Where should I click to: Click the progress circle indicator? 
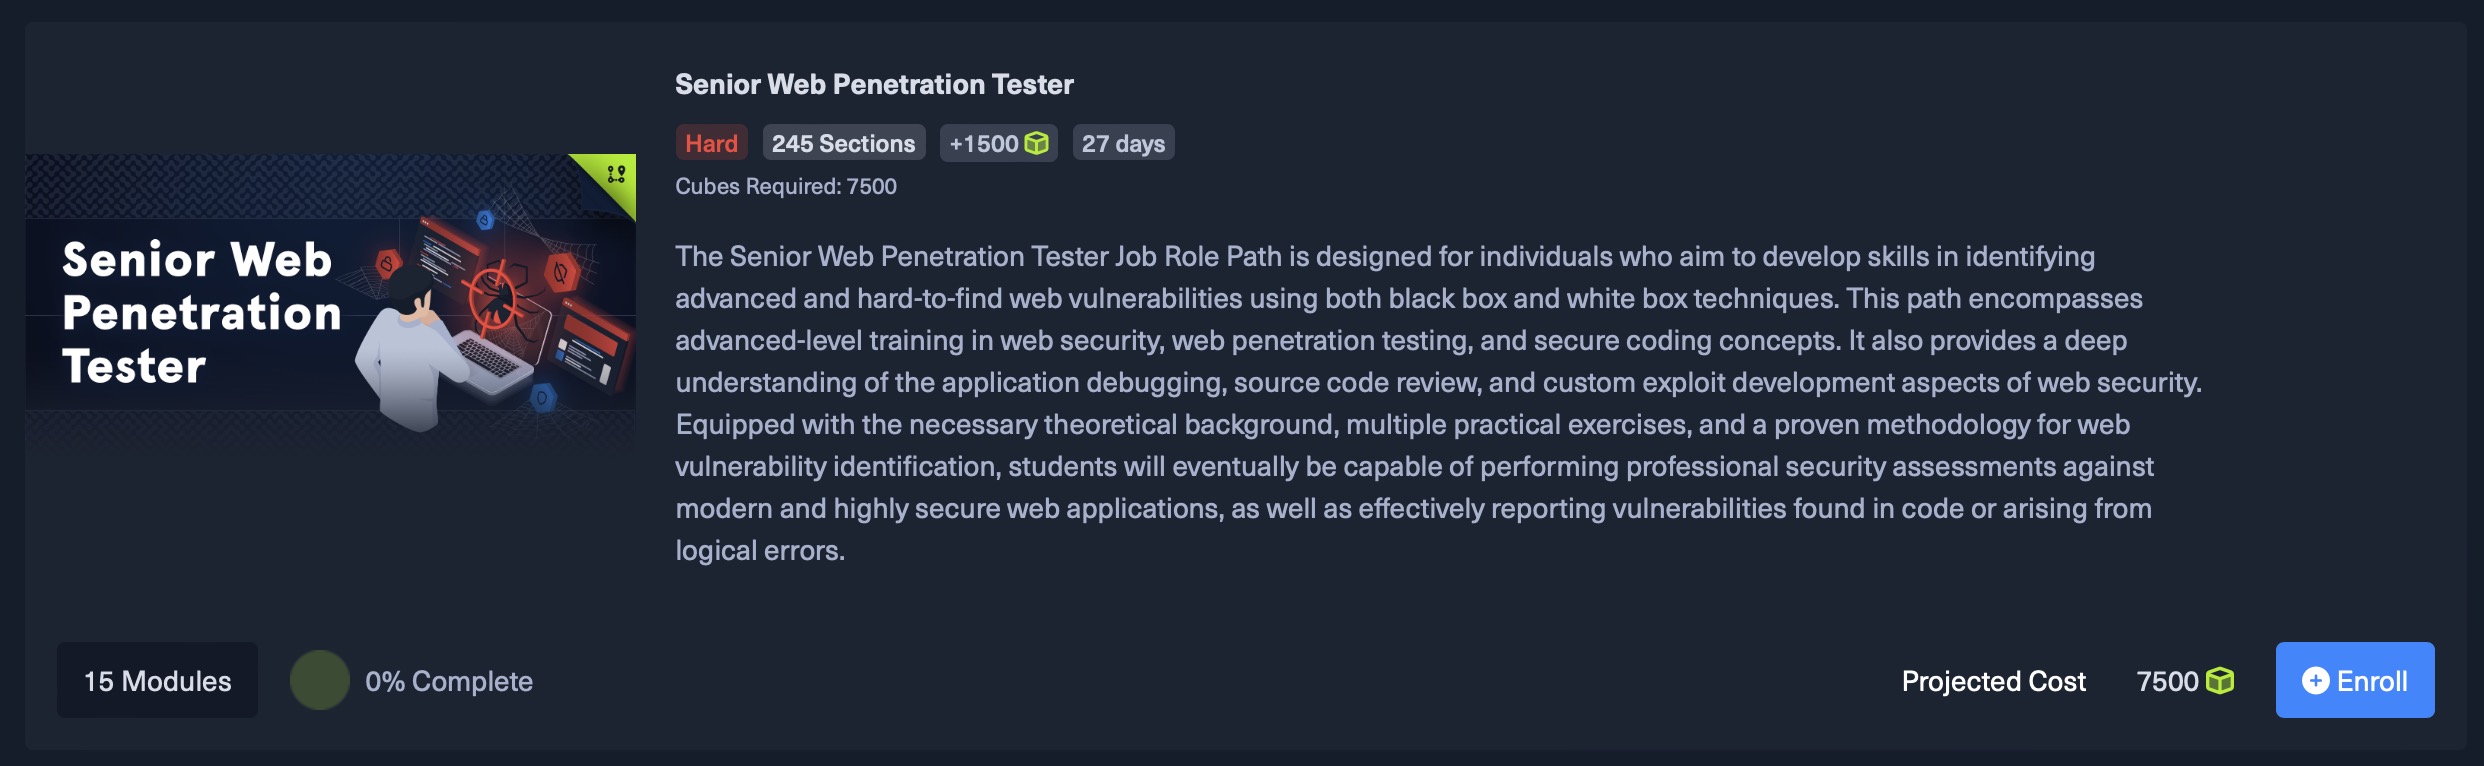[x=319, y=680]
